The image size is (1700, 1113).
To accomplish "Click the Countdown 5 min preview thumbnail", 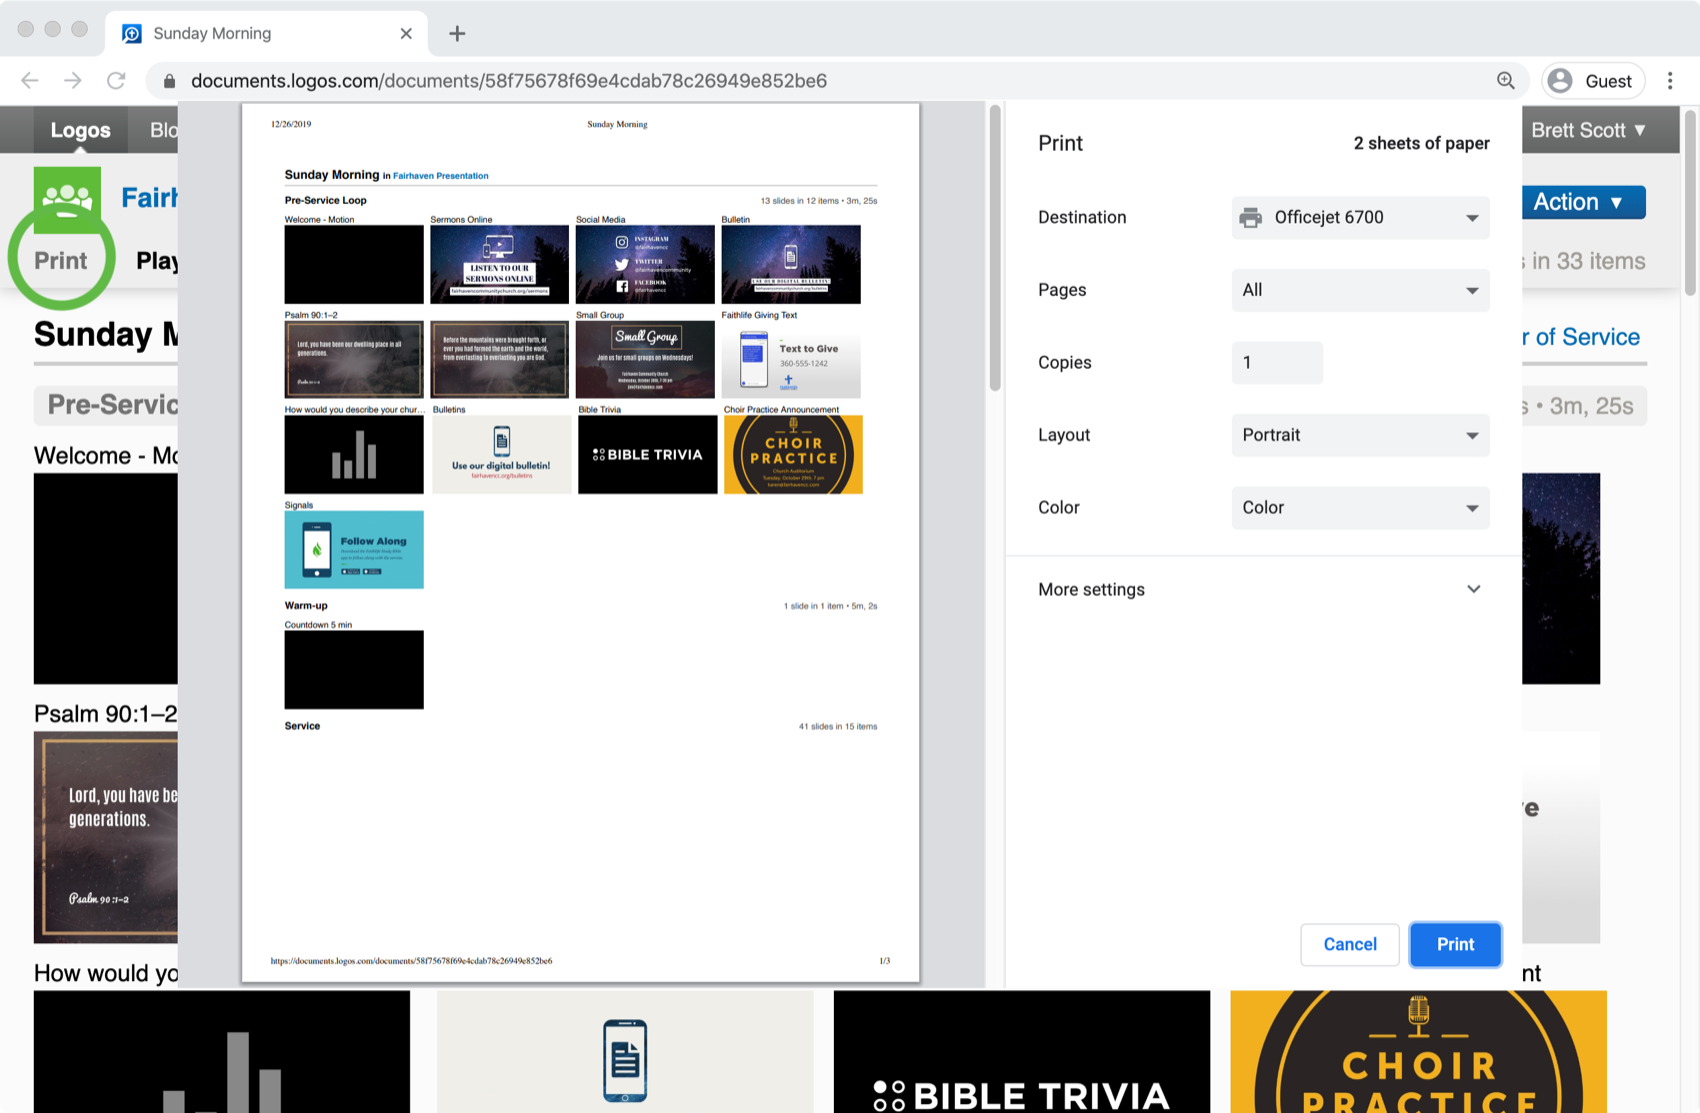I will pos(354,669).
